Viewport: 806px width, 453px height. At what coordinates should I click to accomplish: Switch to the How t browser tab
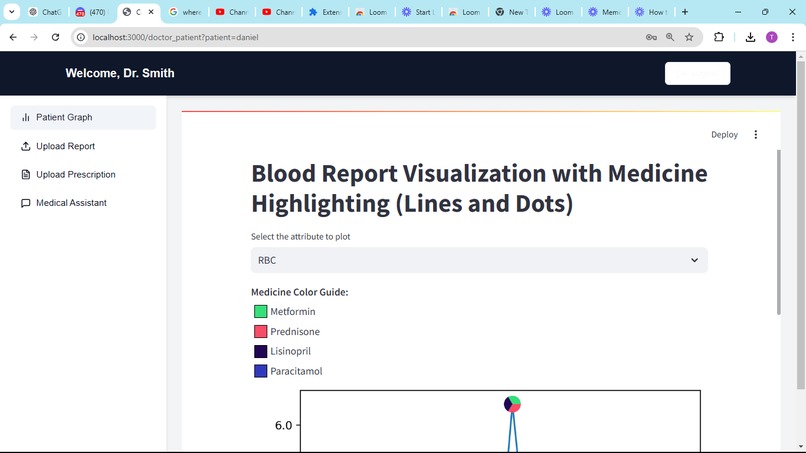click(x=651, y=12)
